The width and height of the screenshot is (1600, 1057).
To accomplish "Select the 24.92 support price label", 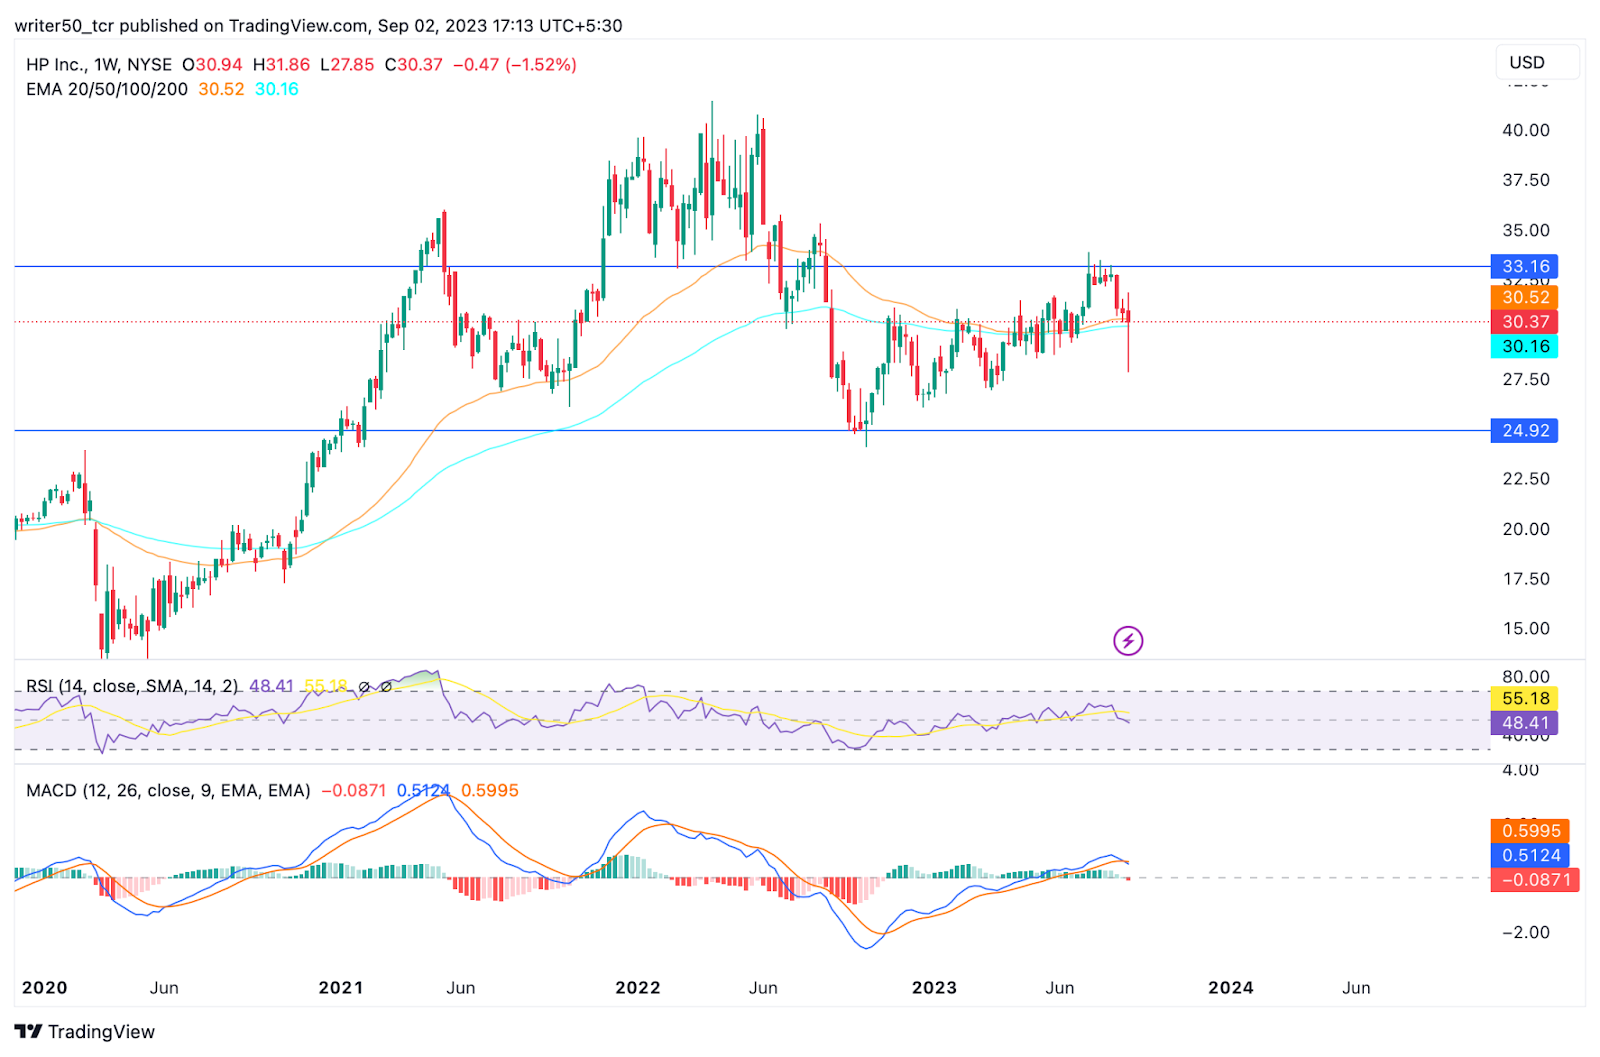I will [x=1524, y=431].
